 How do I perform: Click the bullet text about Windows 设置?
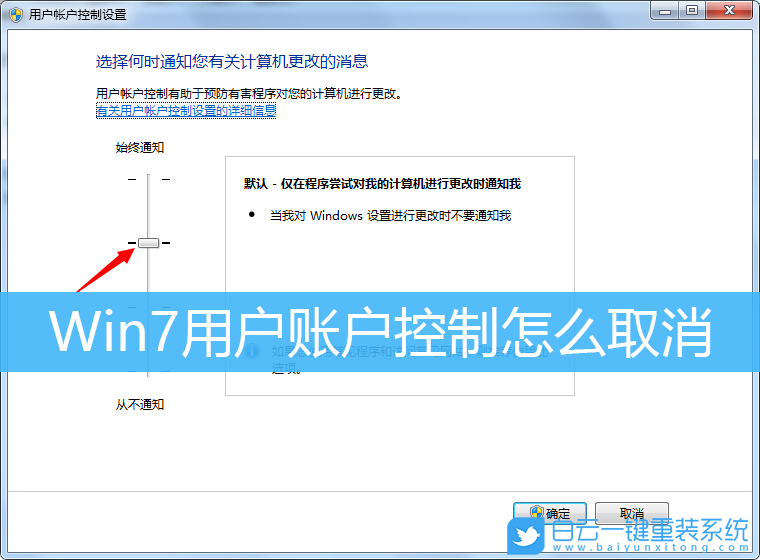pos(390,215)
